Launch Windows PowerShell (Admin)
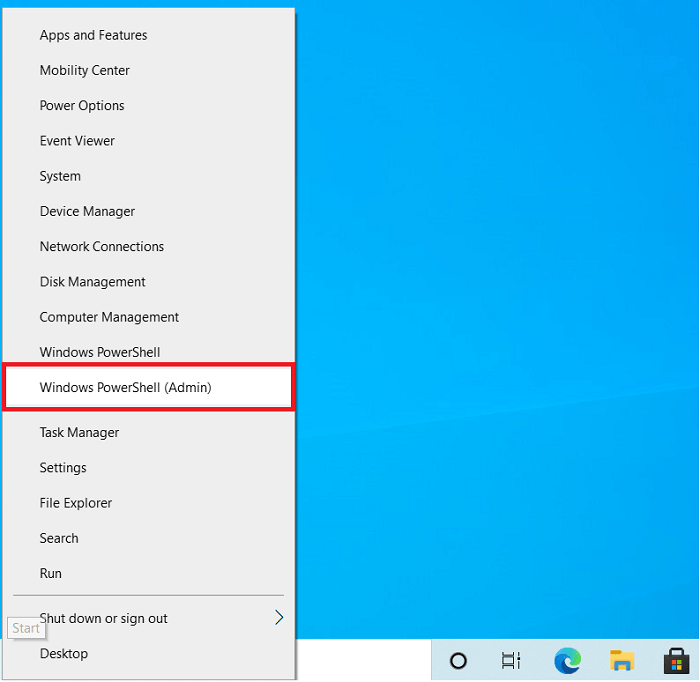Viewport: 700px width, 682px height. pos(149,387)
